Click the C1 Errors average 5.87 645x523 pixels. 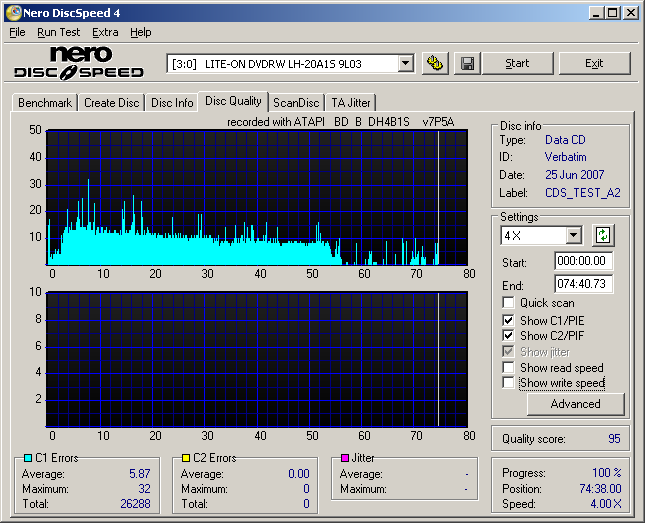pos(140,474)
